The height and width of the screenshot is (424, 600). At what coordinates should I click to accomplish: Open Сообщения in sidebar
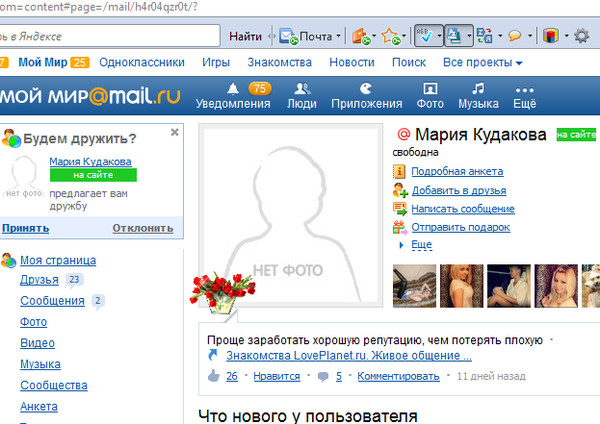(52, 301)
